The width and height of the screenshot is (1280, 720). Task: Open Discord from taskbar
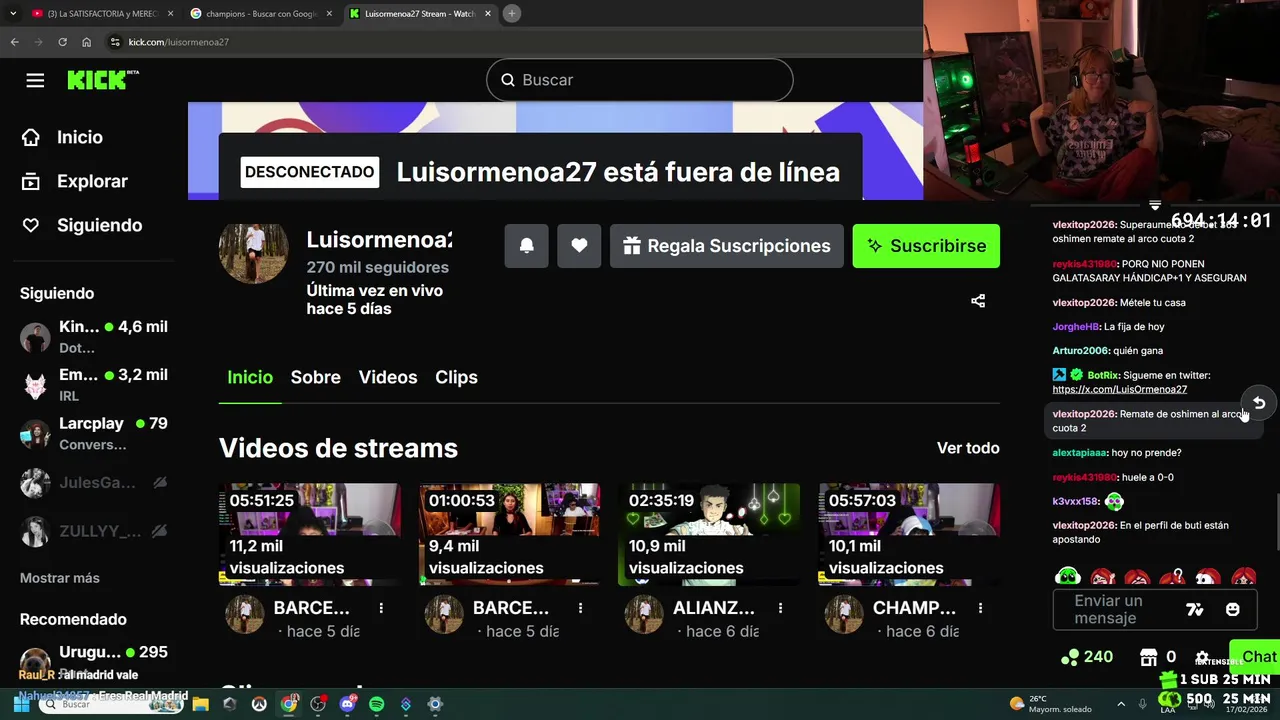(347, 704)
